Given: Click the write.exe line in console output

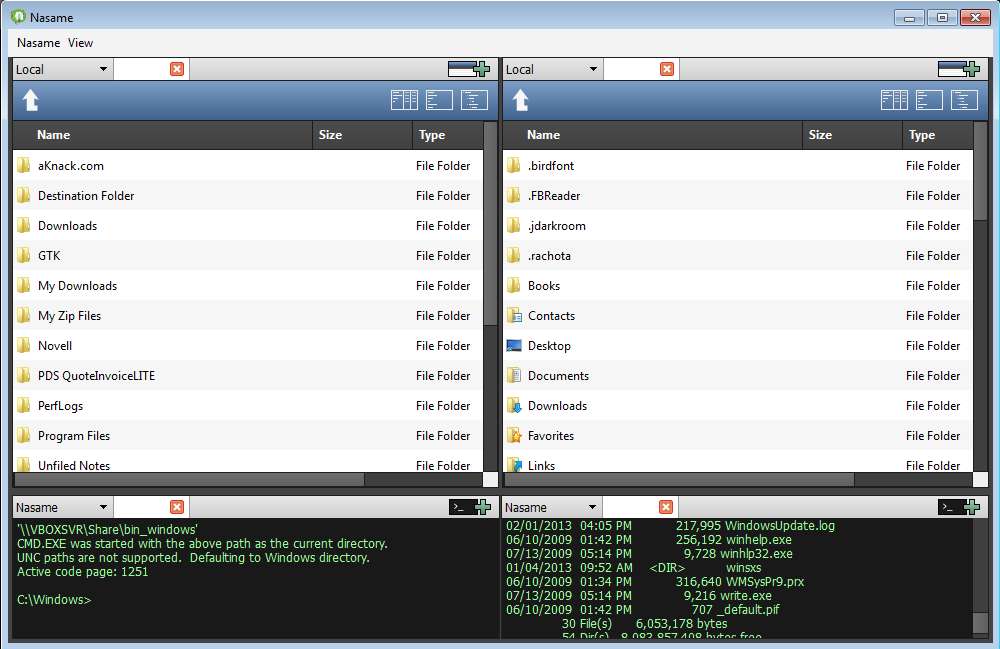Looking at the screenshot, I should 638,595.
